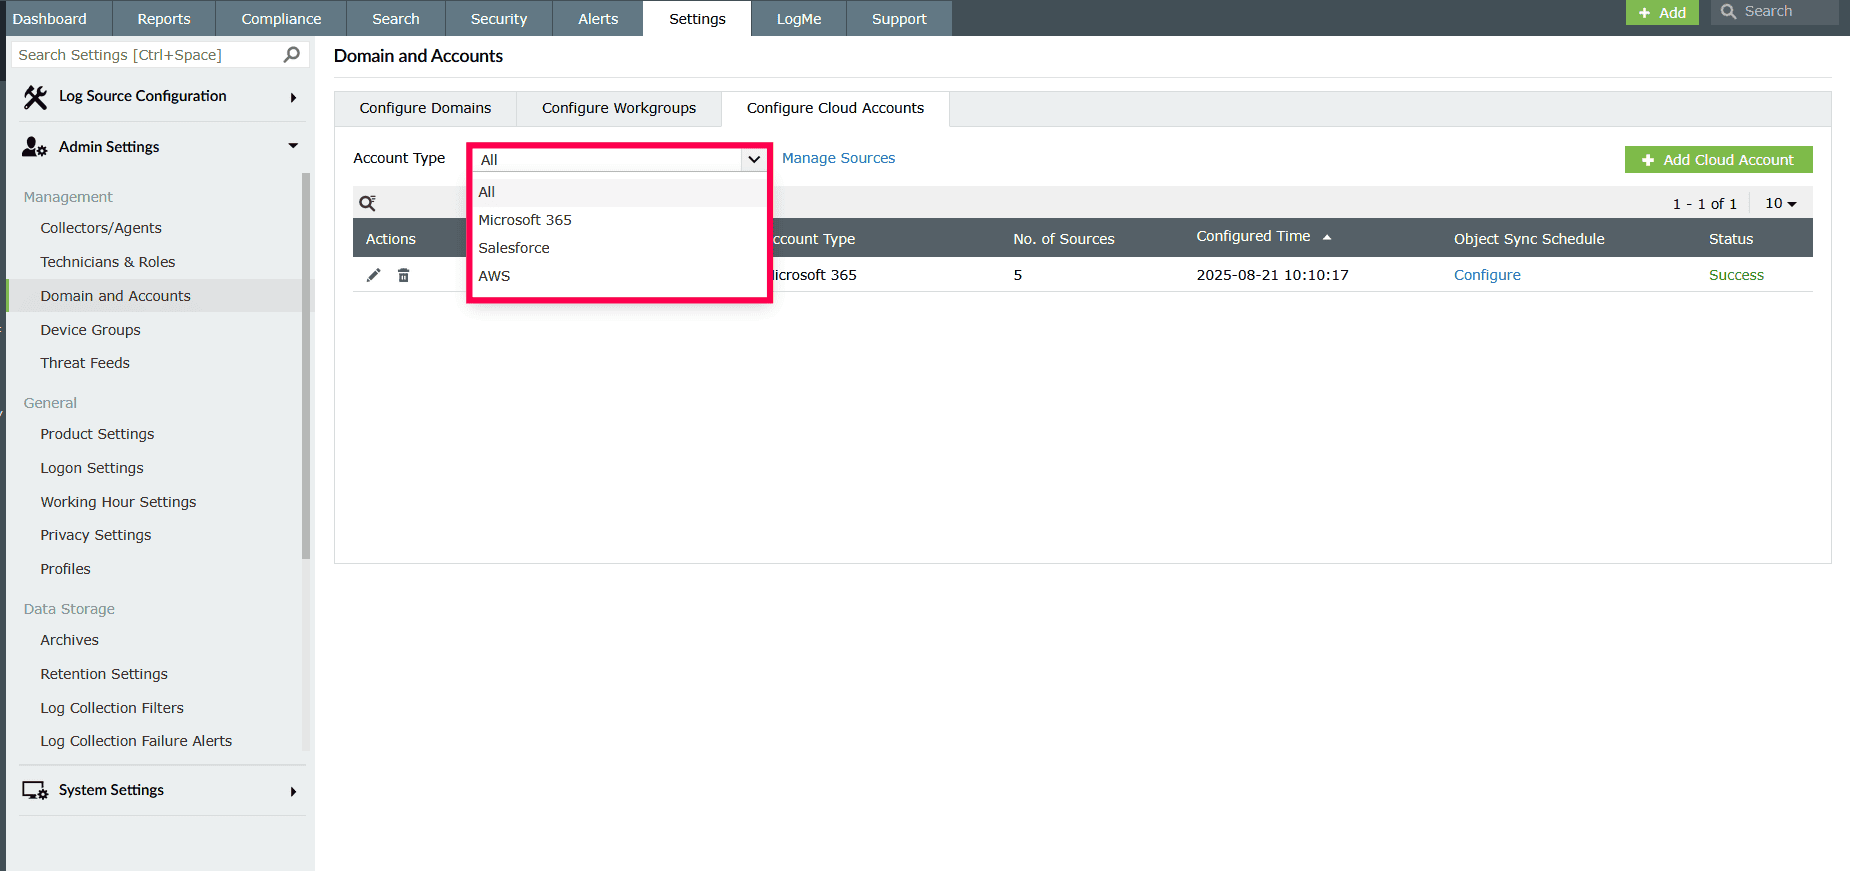Click Status column header
This screenshot has width=1850, height=871.
click(1731, 239)
